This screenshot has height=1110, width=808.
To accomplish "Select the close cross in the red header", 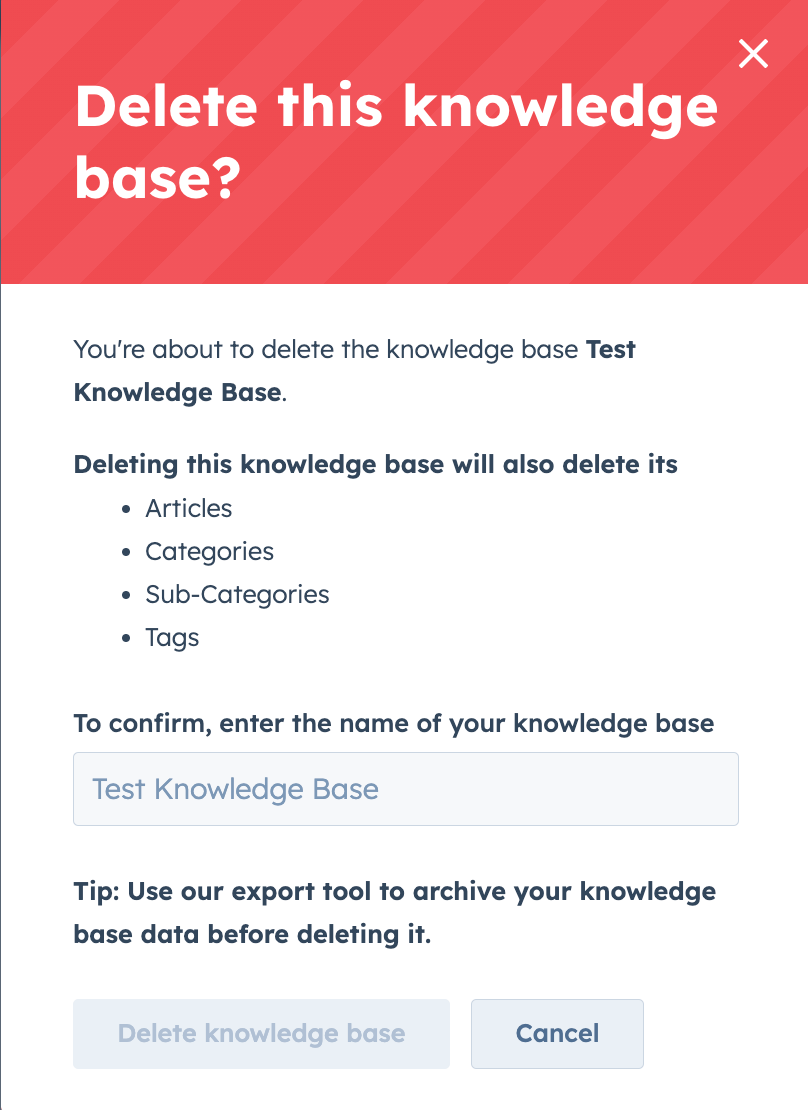I will pyautogui.click(x=753, y=54).
